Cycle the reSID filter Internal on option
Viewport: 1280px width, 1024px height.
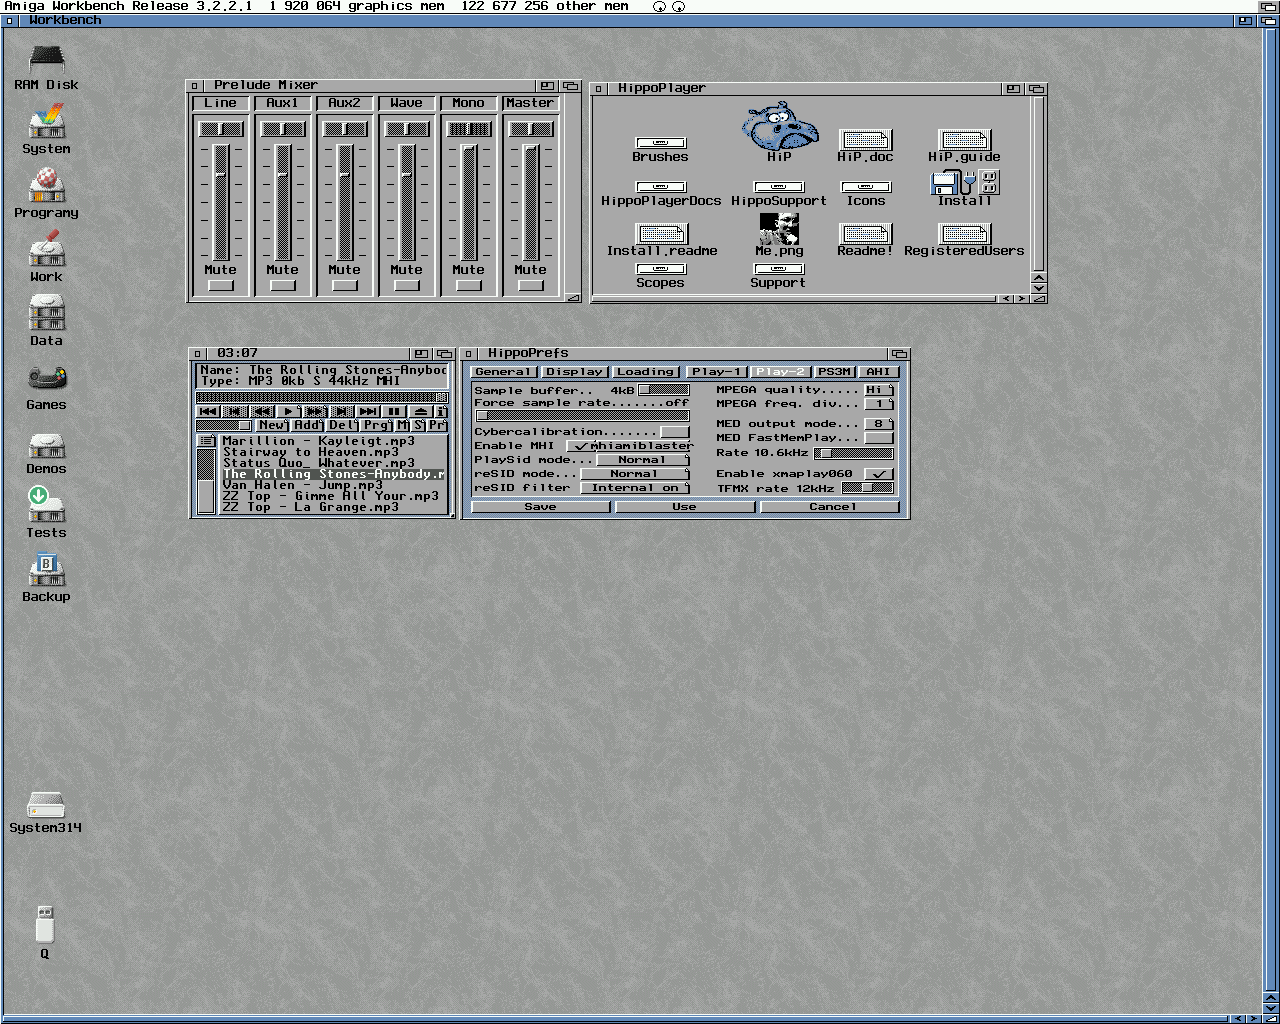pyautogui.click(x=635, y=488)
